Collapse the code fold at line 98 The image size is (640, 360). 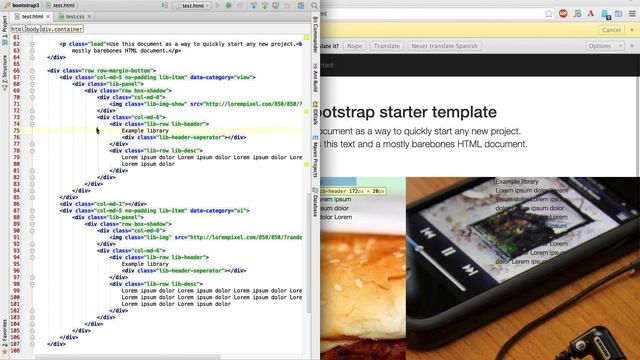click(x=32, y=284)
